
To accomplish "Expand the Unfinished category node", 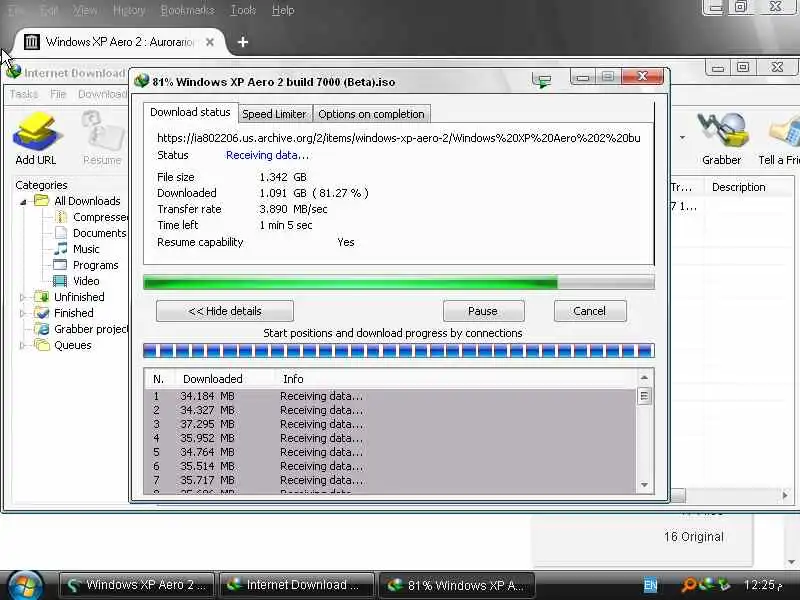I will point(22,297).
